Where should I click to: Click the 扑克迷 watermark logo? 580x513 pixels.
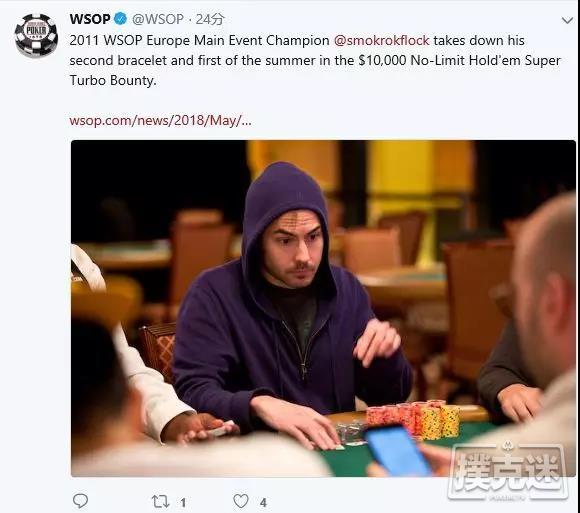507,470
